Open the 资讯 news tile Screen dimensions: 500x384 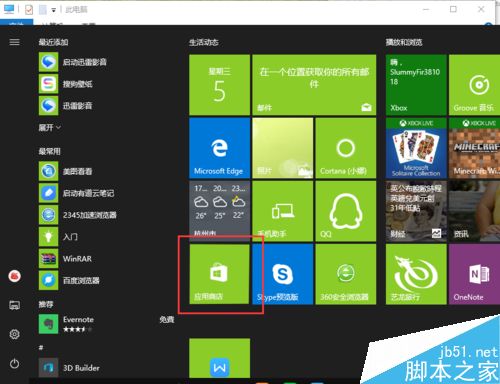tap(474, 211)
